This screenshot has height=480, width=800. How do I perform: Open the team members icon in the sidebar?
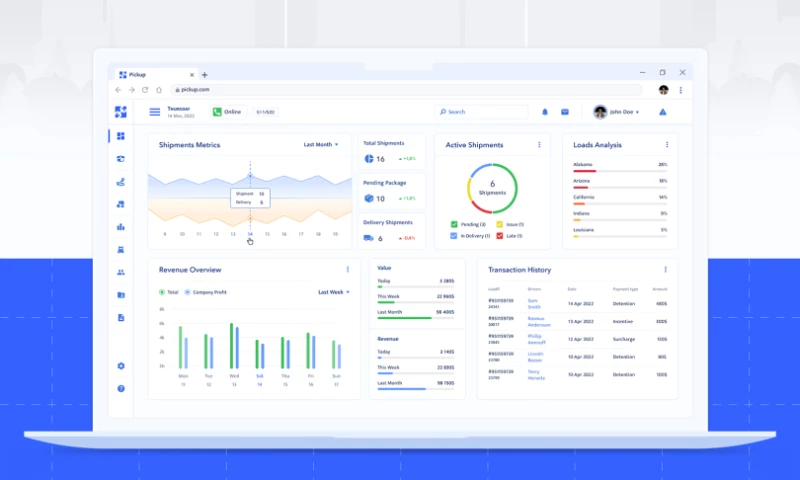[121, 272]
